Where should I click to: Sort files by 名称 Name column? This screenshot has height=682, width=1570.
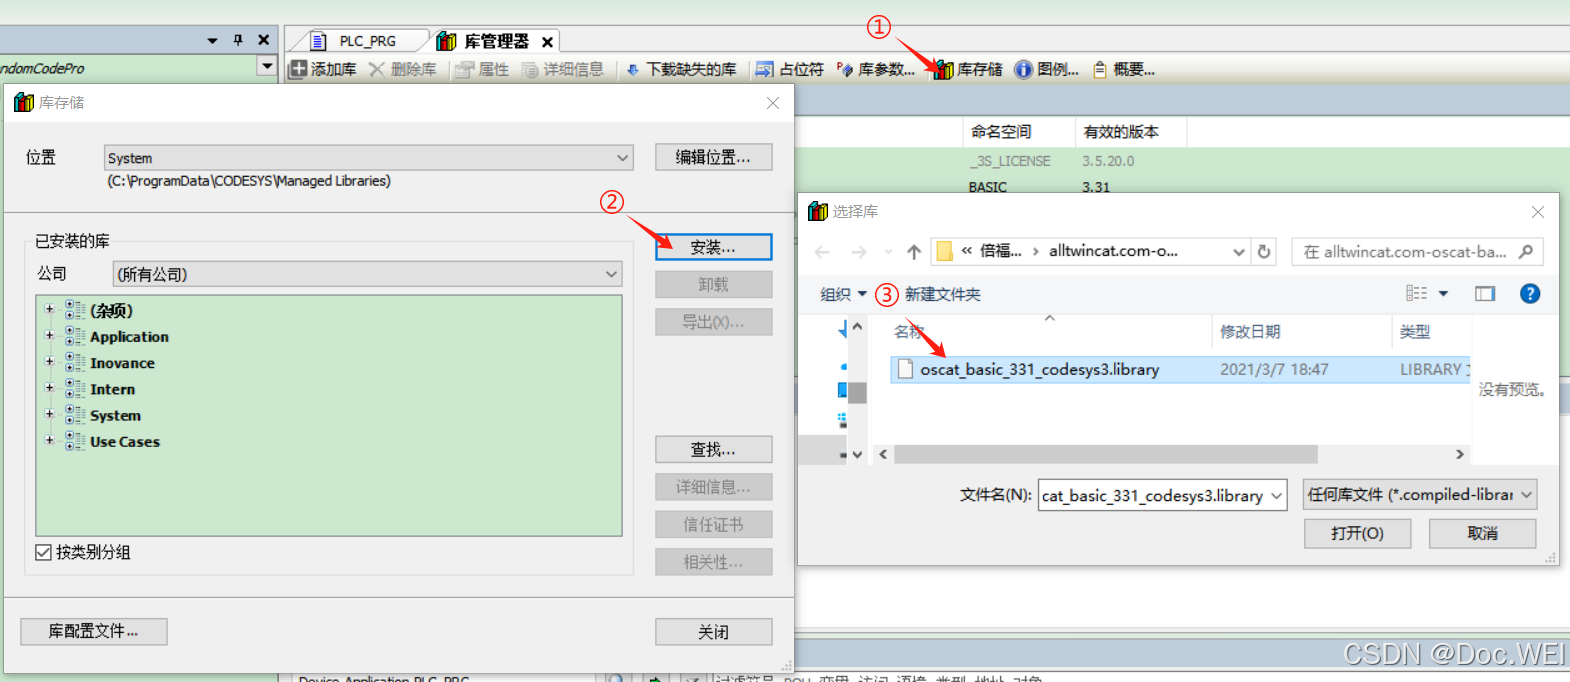pos(909,331)
